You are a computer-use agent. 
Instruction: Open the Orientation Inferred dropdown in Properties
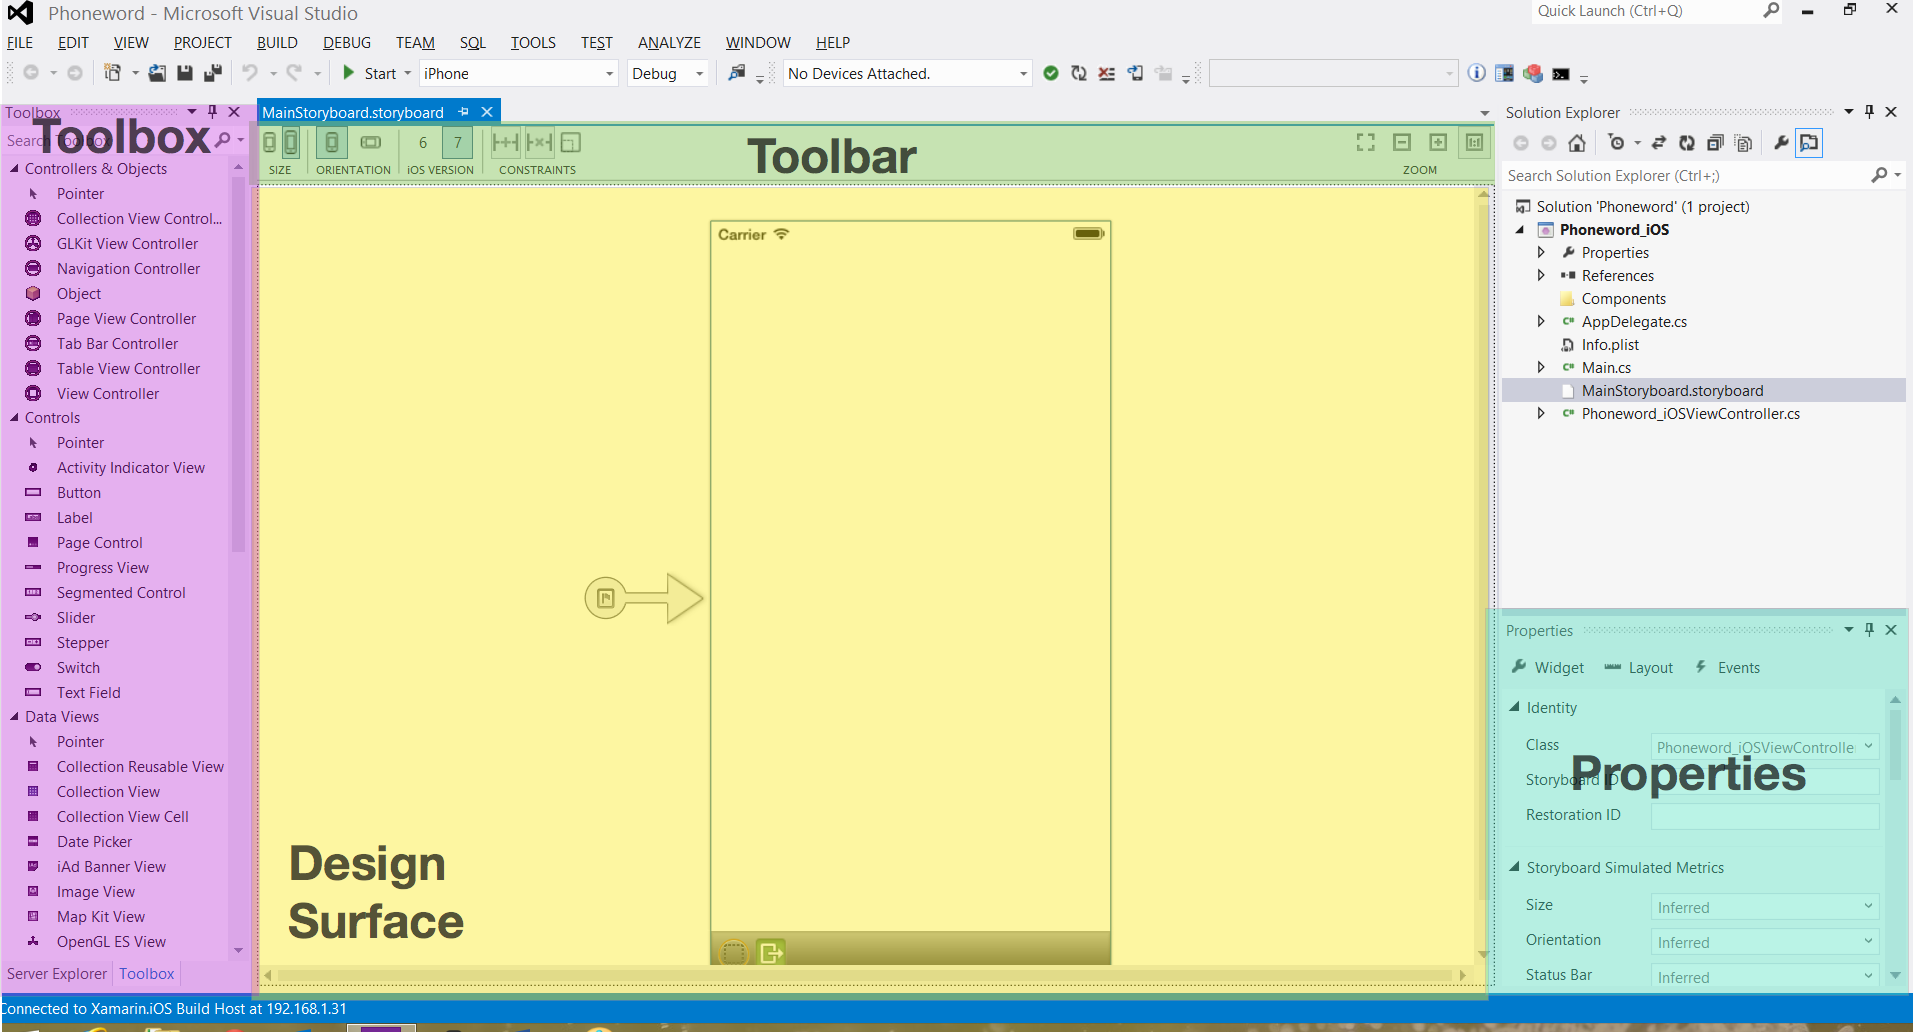1764,942
